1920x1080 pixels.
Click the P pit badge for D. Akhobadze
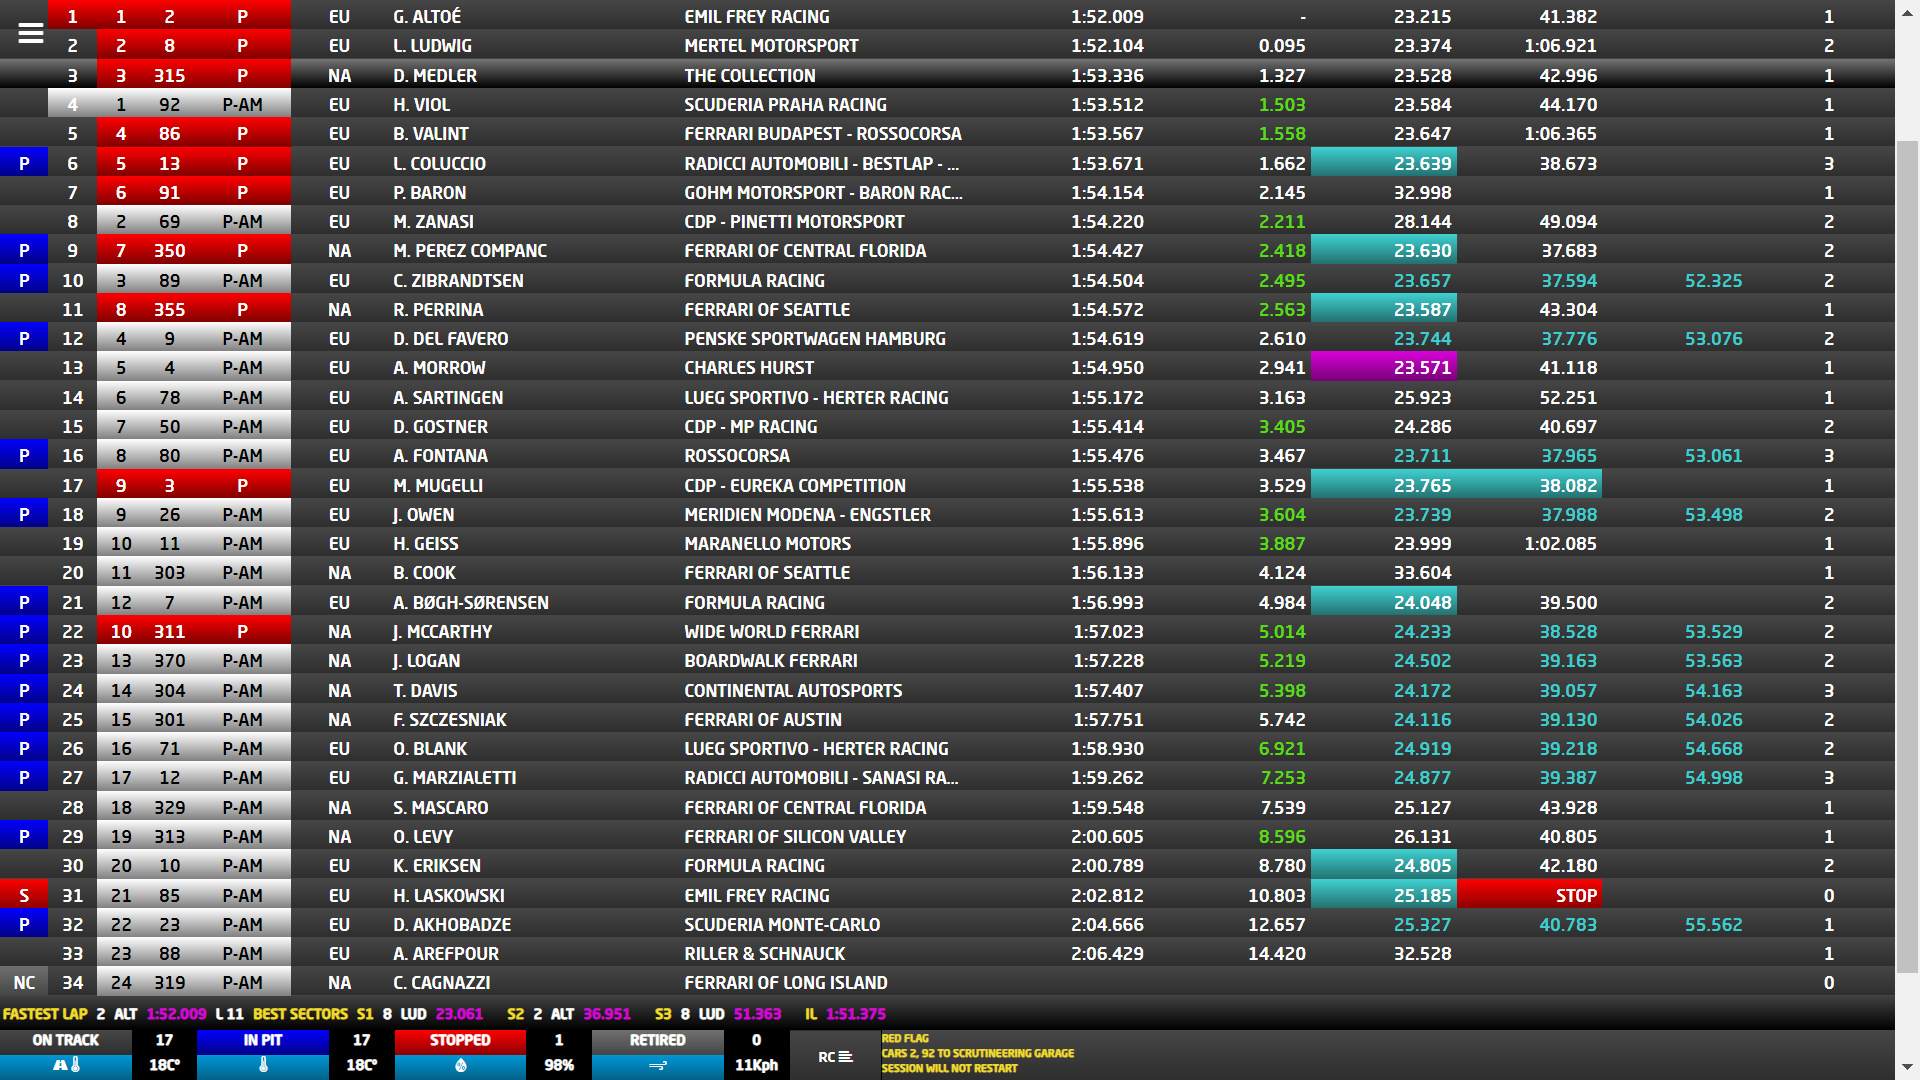tap(24, 924)
